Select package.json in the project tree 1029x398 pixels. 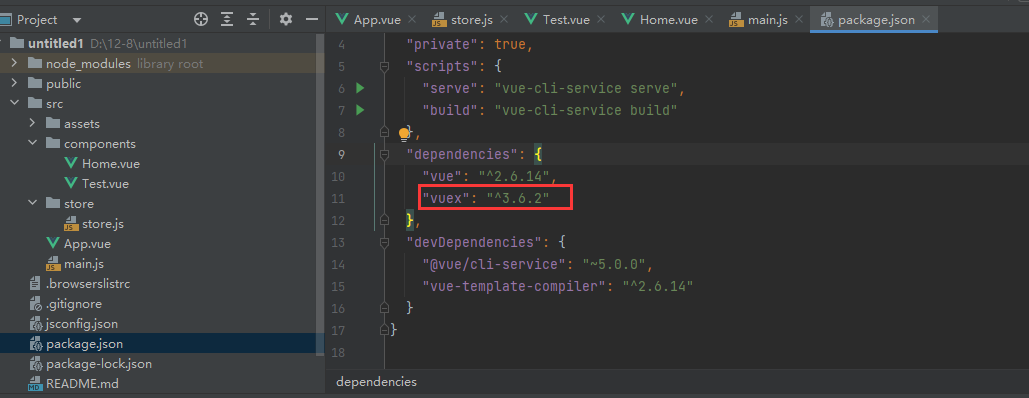point(84,343)
